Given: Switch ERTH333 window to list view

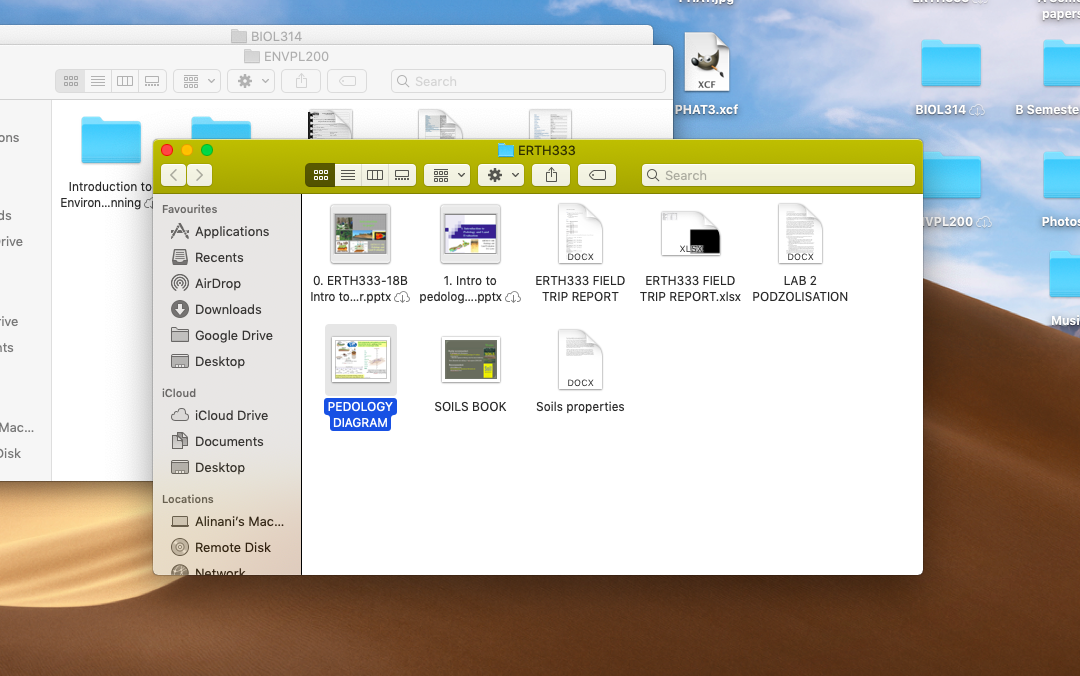Looking at the screenshot, I should click(x=348, y=175).
